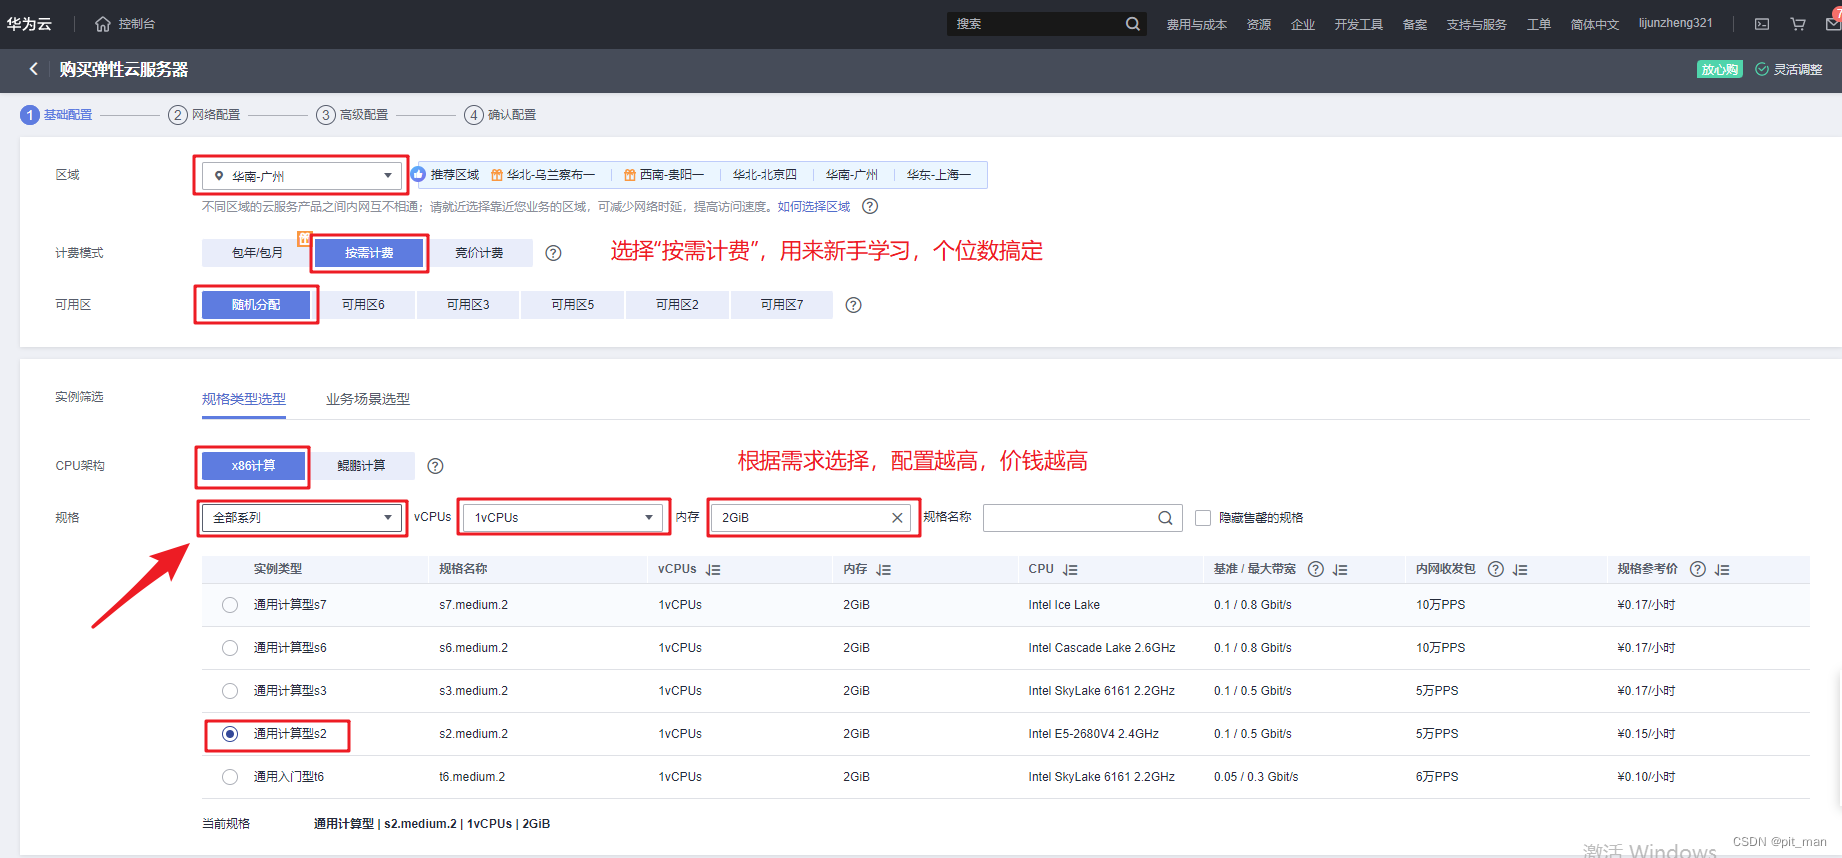Screen dimensions: 1842x858
Task: Go to step 4 确认配置
Action: coord(500,115)
